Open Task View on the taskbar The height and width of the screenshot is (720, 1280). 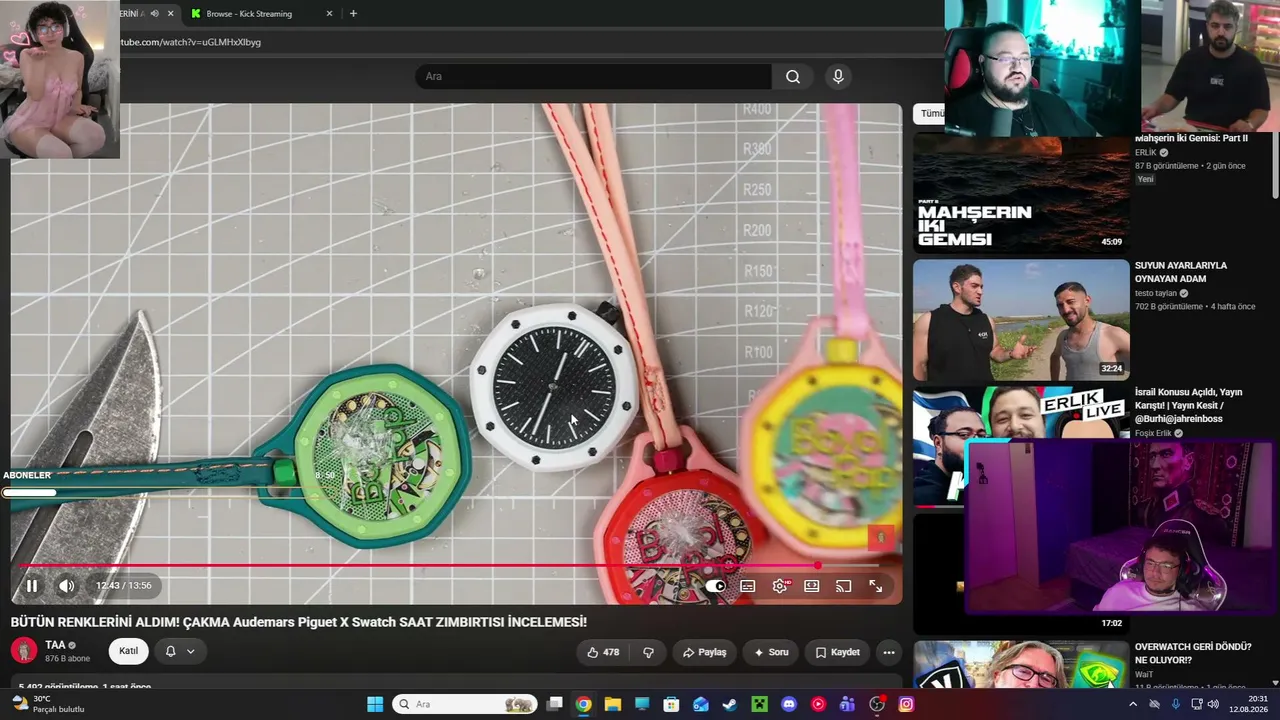pos(554,704)
